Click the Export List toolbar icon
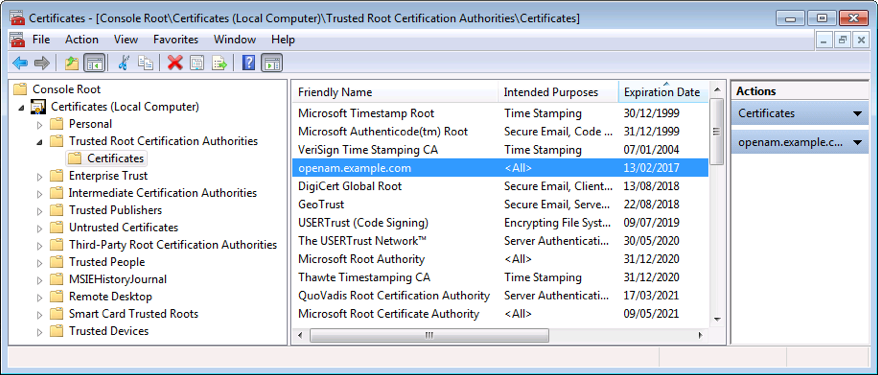Screen dimensions: 878x375 [x=219, y=63]
